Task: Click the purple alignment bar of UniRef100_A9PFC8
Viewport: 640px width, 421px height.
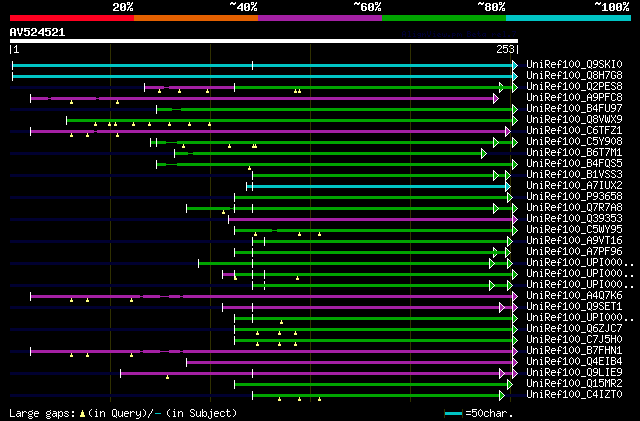Action: 262,98
